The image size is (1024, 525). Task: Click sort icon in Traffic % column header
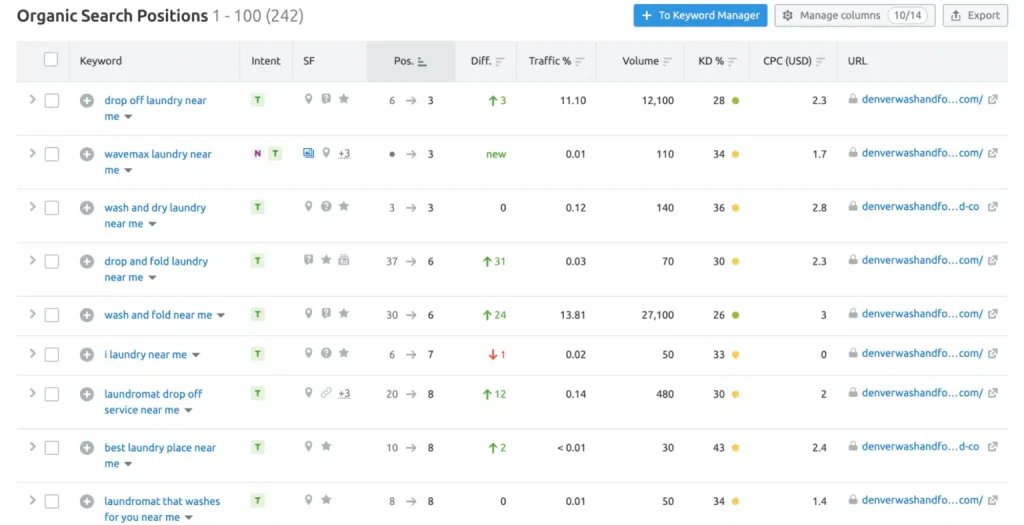580,62
